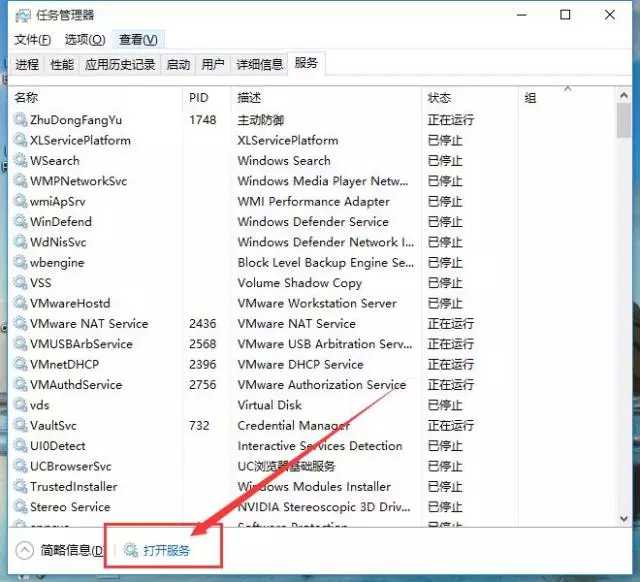Click the gear icon beside WSearch service

(20, 161)
